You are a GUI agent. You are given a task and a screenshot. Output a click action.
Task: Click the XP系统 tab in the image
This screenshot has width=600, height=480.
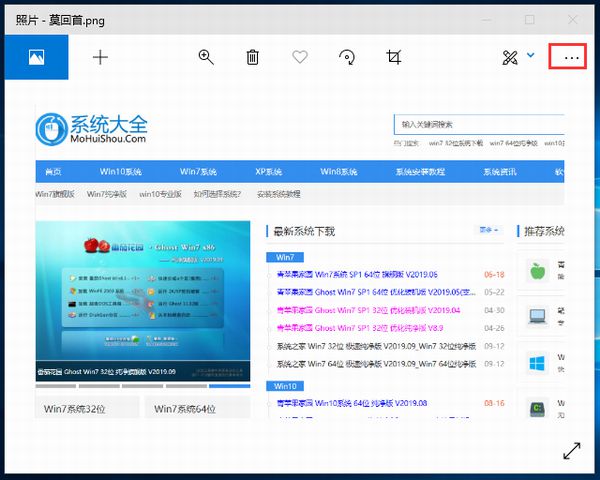pyautogui.click(x=271, y=171)
